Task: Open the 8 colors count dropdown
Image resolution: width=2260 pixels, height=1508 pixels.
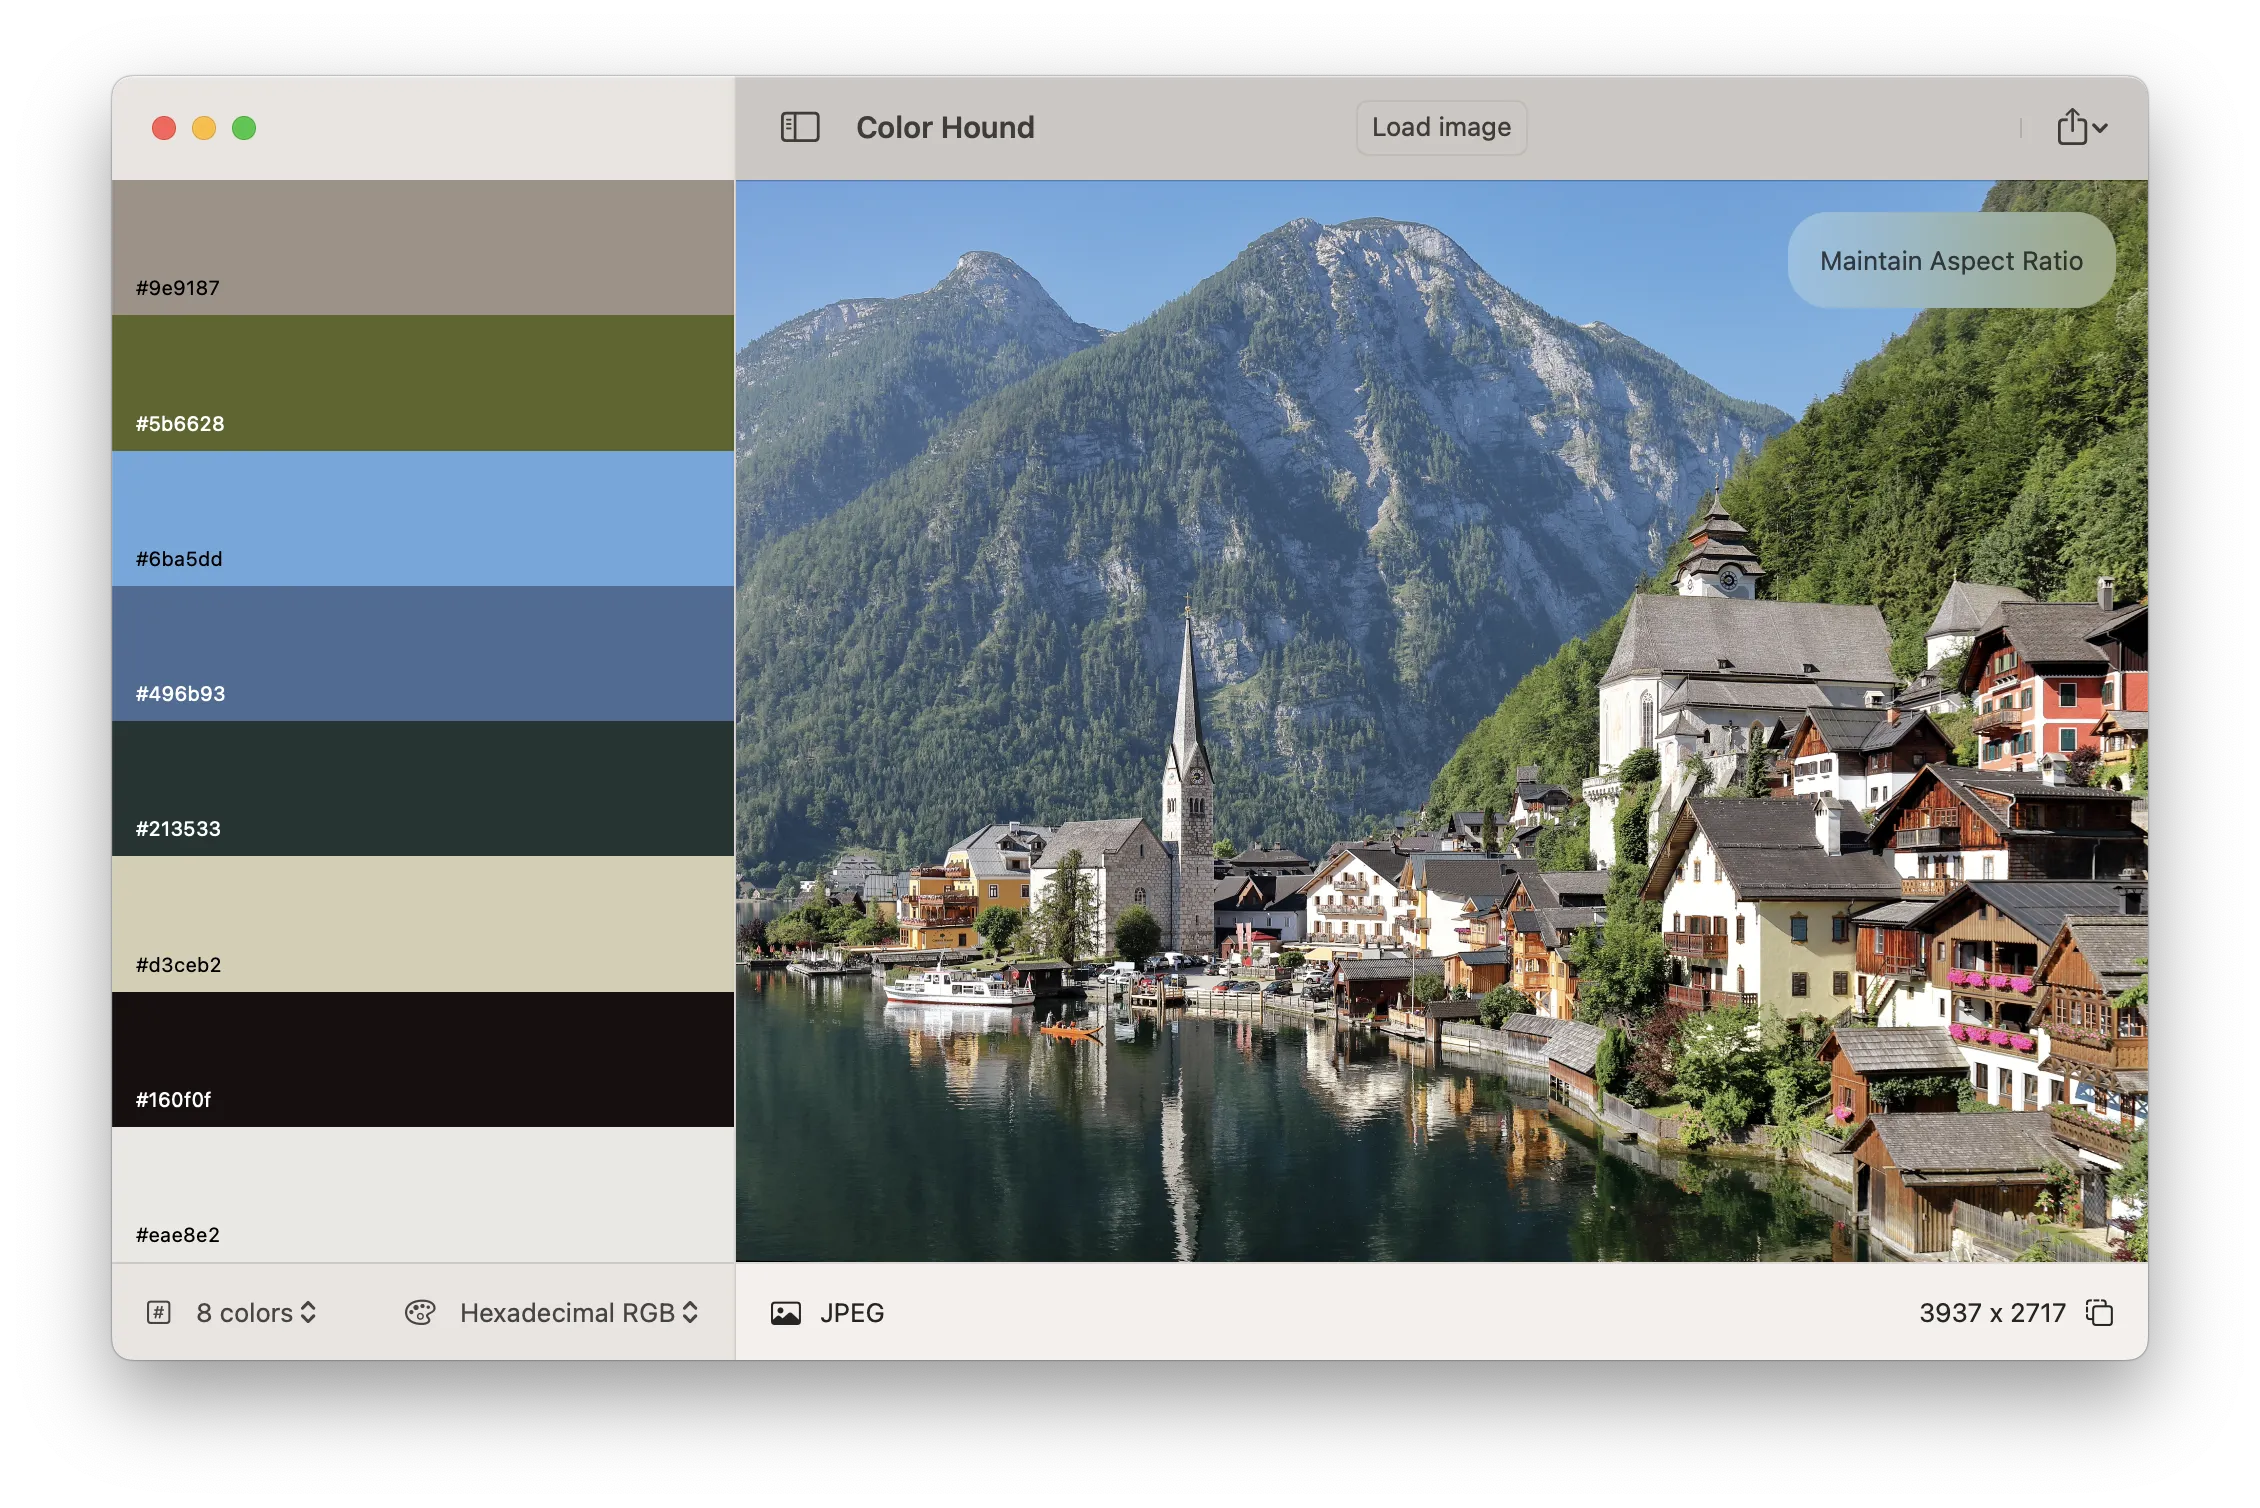Action: 257,1312
